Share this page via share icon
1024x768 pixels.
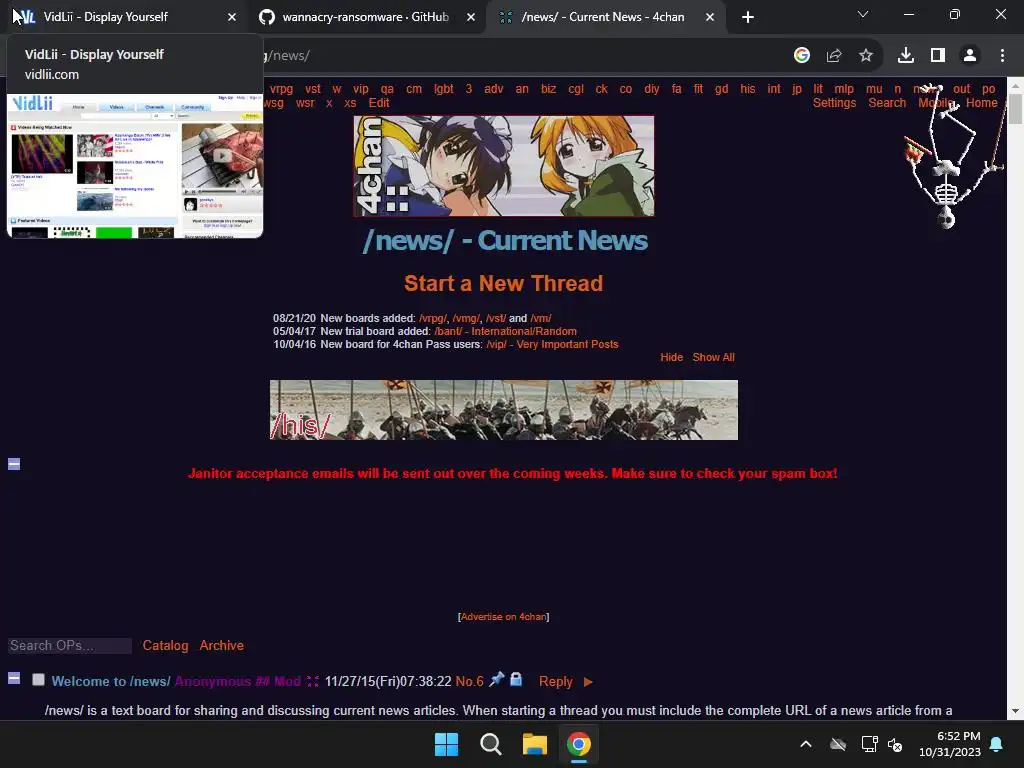click(834, 56)
